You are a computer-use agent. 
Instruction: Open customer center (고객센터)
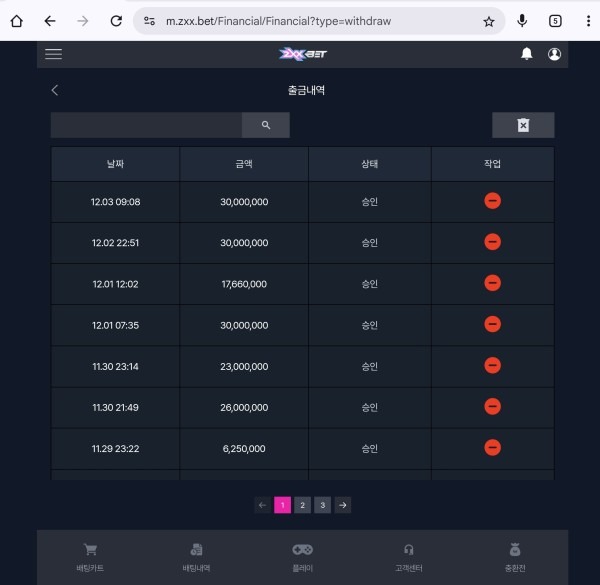408,556
